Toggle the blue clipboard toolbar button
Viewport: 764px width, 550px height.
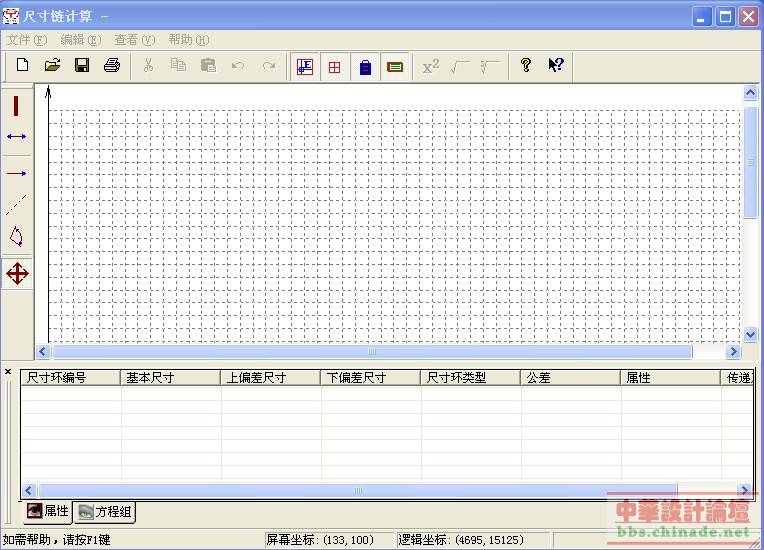365,67
